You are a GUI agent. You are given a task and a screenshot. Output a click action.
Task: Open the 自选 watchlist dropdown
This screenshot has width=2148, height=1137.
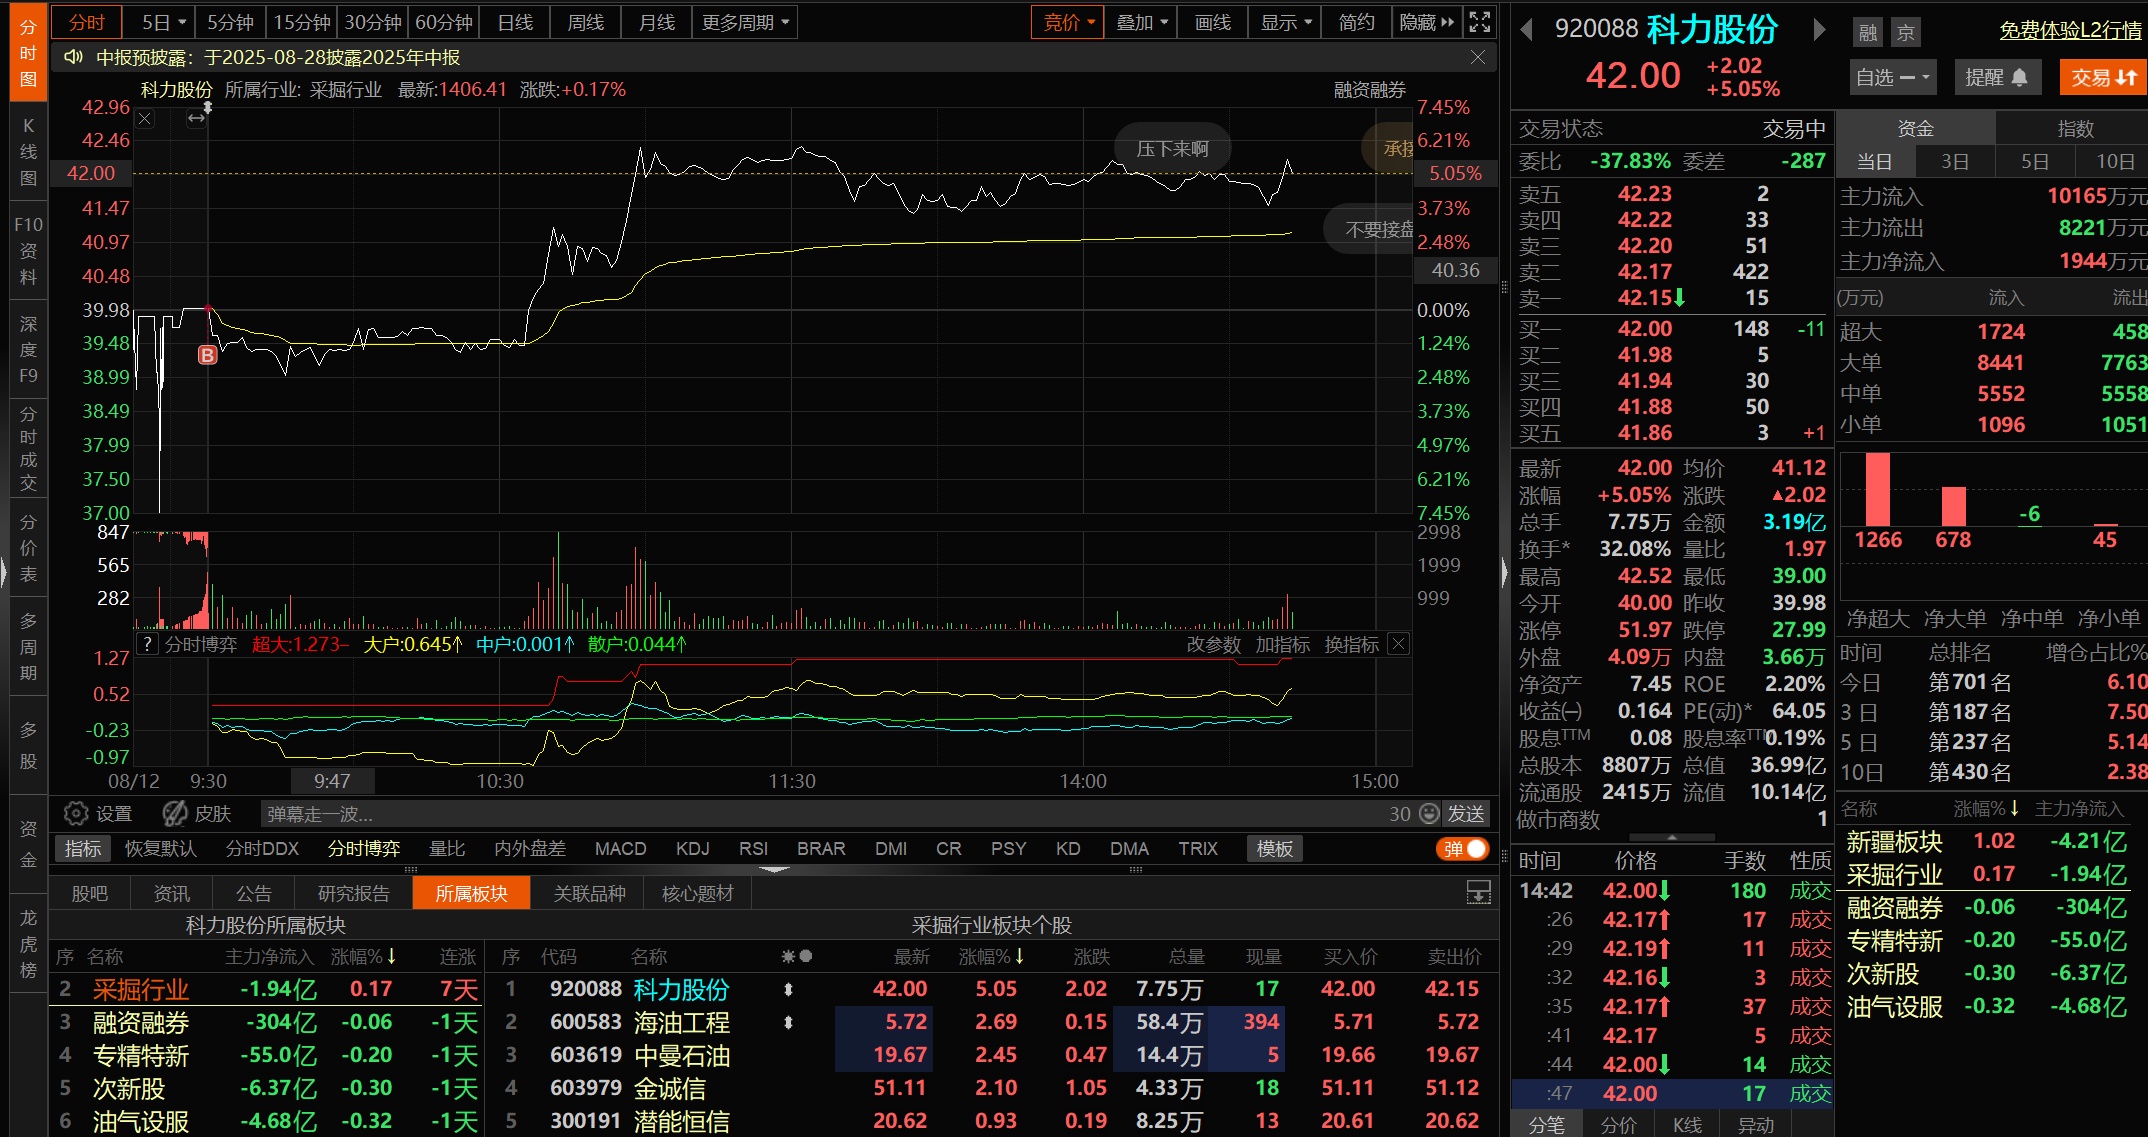coord(1893,77)
